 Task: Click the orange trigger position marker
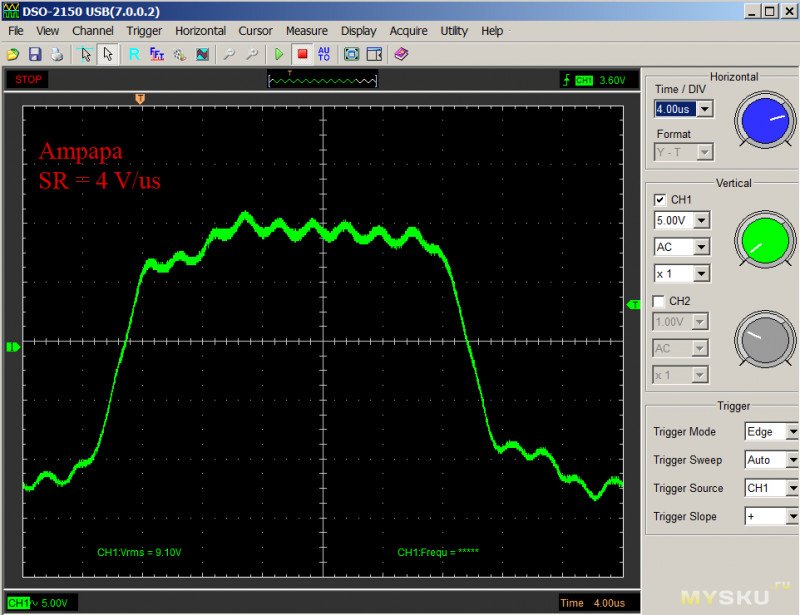(140, 98)
